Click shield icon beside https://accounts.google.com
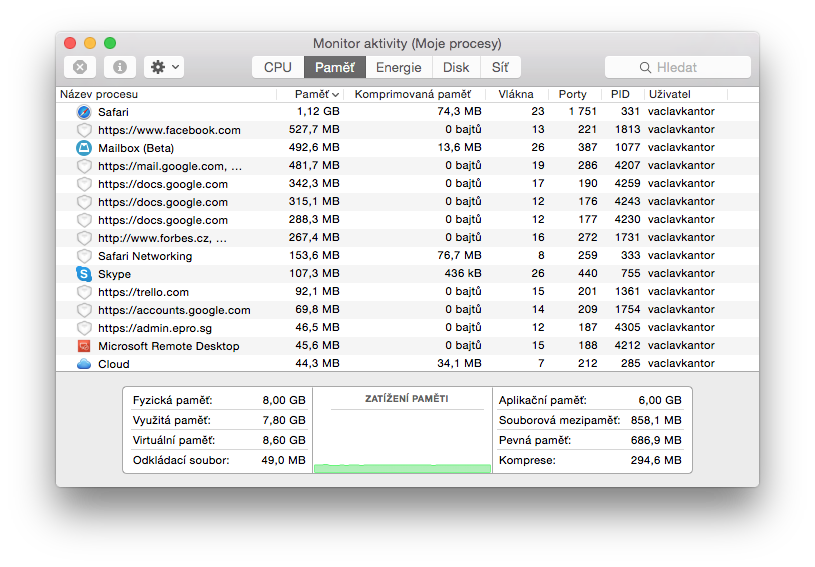Viewport: 815px width, 567px height. tap(84, 310)
